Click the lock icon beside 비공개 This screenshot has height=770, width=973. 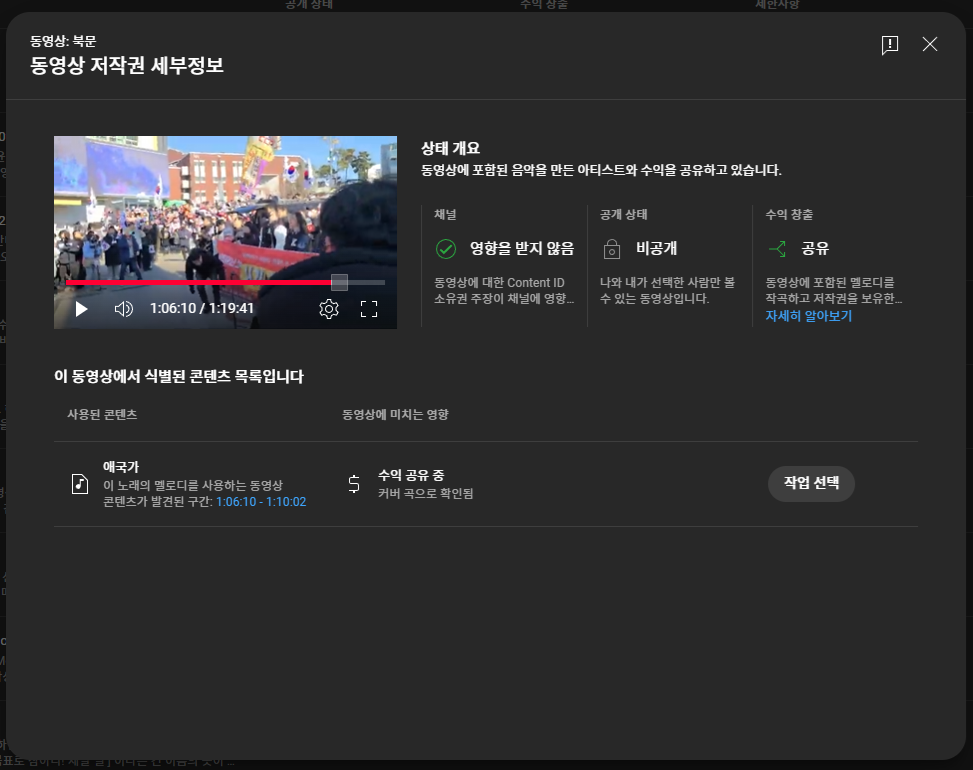[x=612, y=249]
